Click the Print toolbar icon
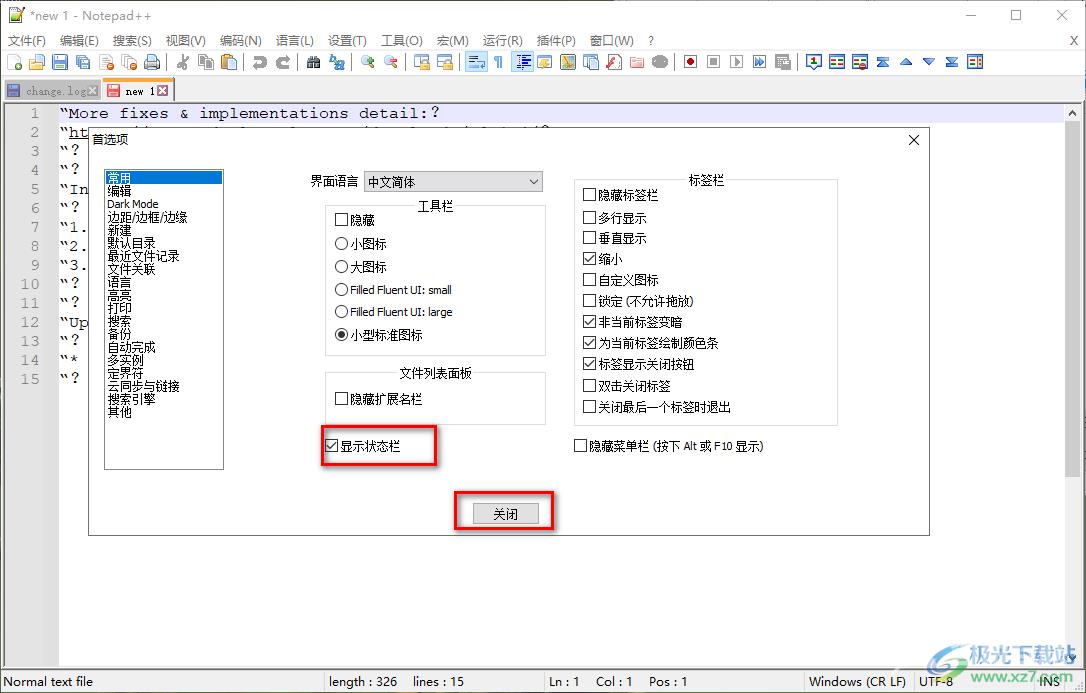 coord(152,62)
